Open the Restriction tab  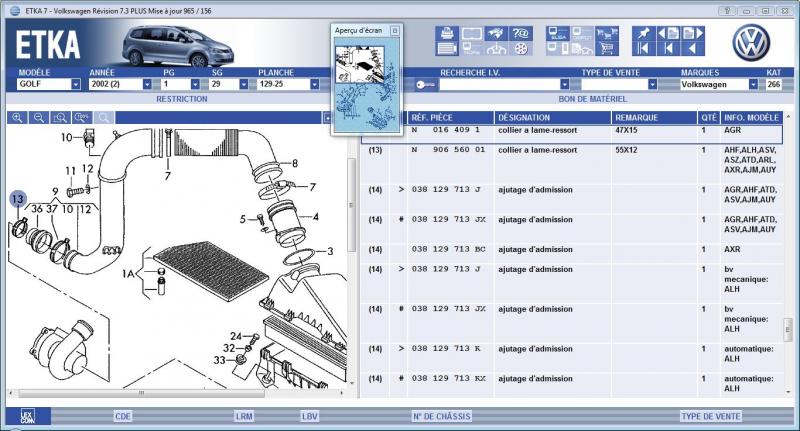[182, 99]
